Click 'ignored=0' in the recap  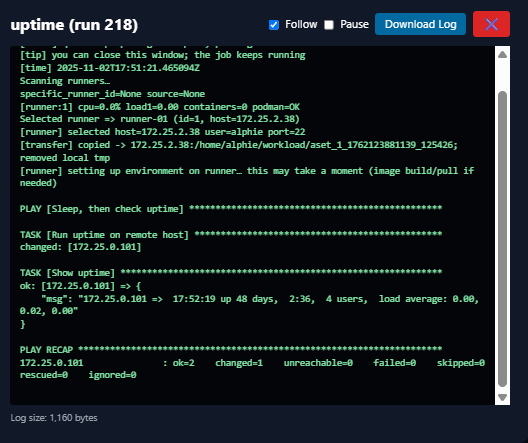pyautogui.click(x=112, y=375)
